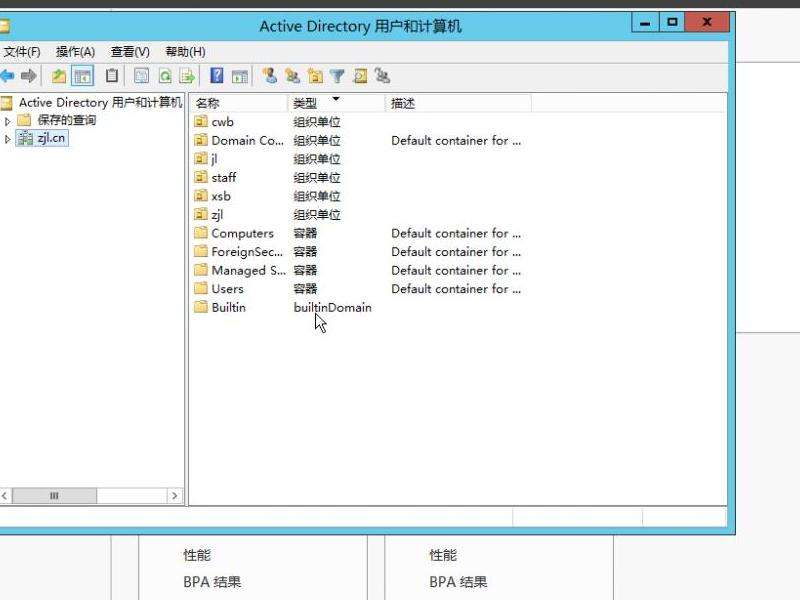The width and height of the screenshot is (800, 600).
Task: Create new organizational unit via toolbar icon
Action: point(315,77)
